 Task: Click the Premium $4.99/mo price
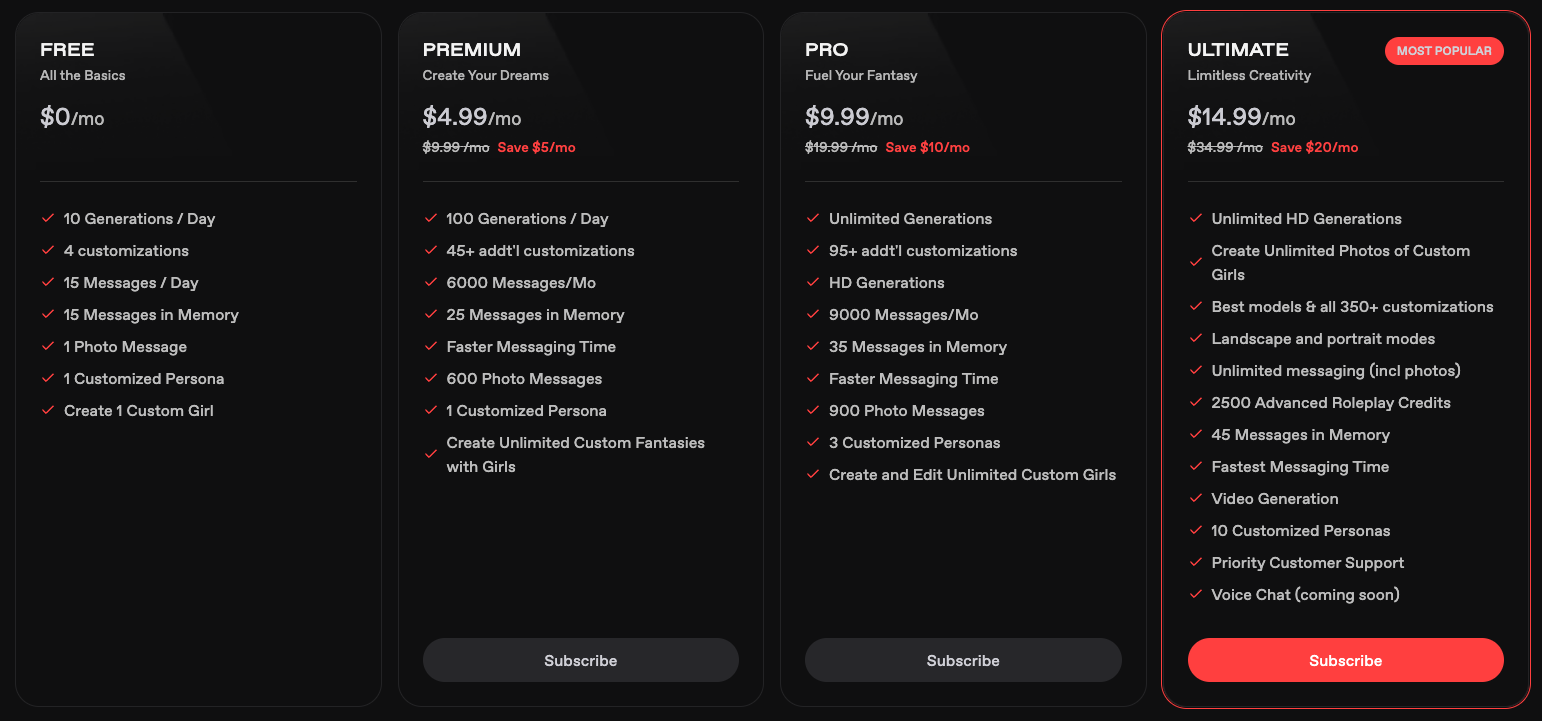click(471, 118)
